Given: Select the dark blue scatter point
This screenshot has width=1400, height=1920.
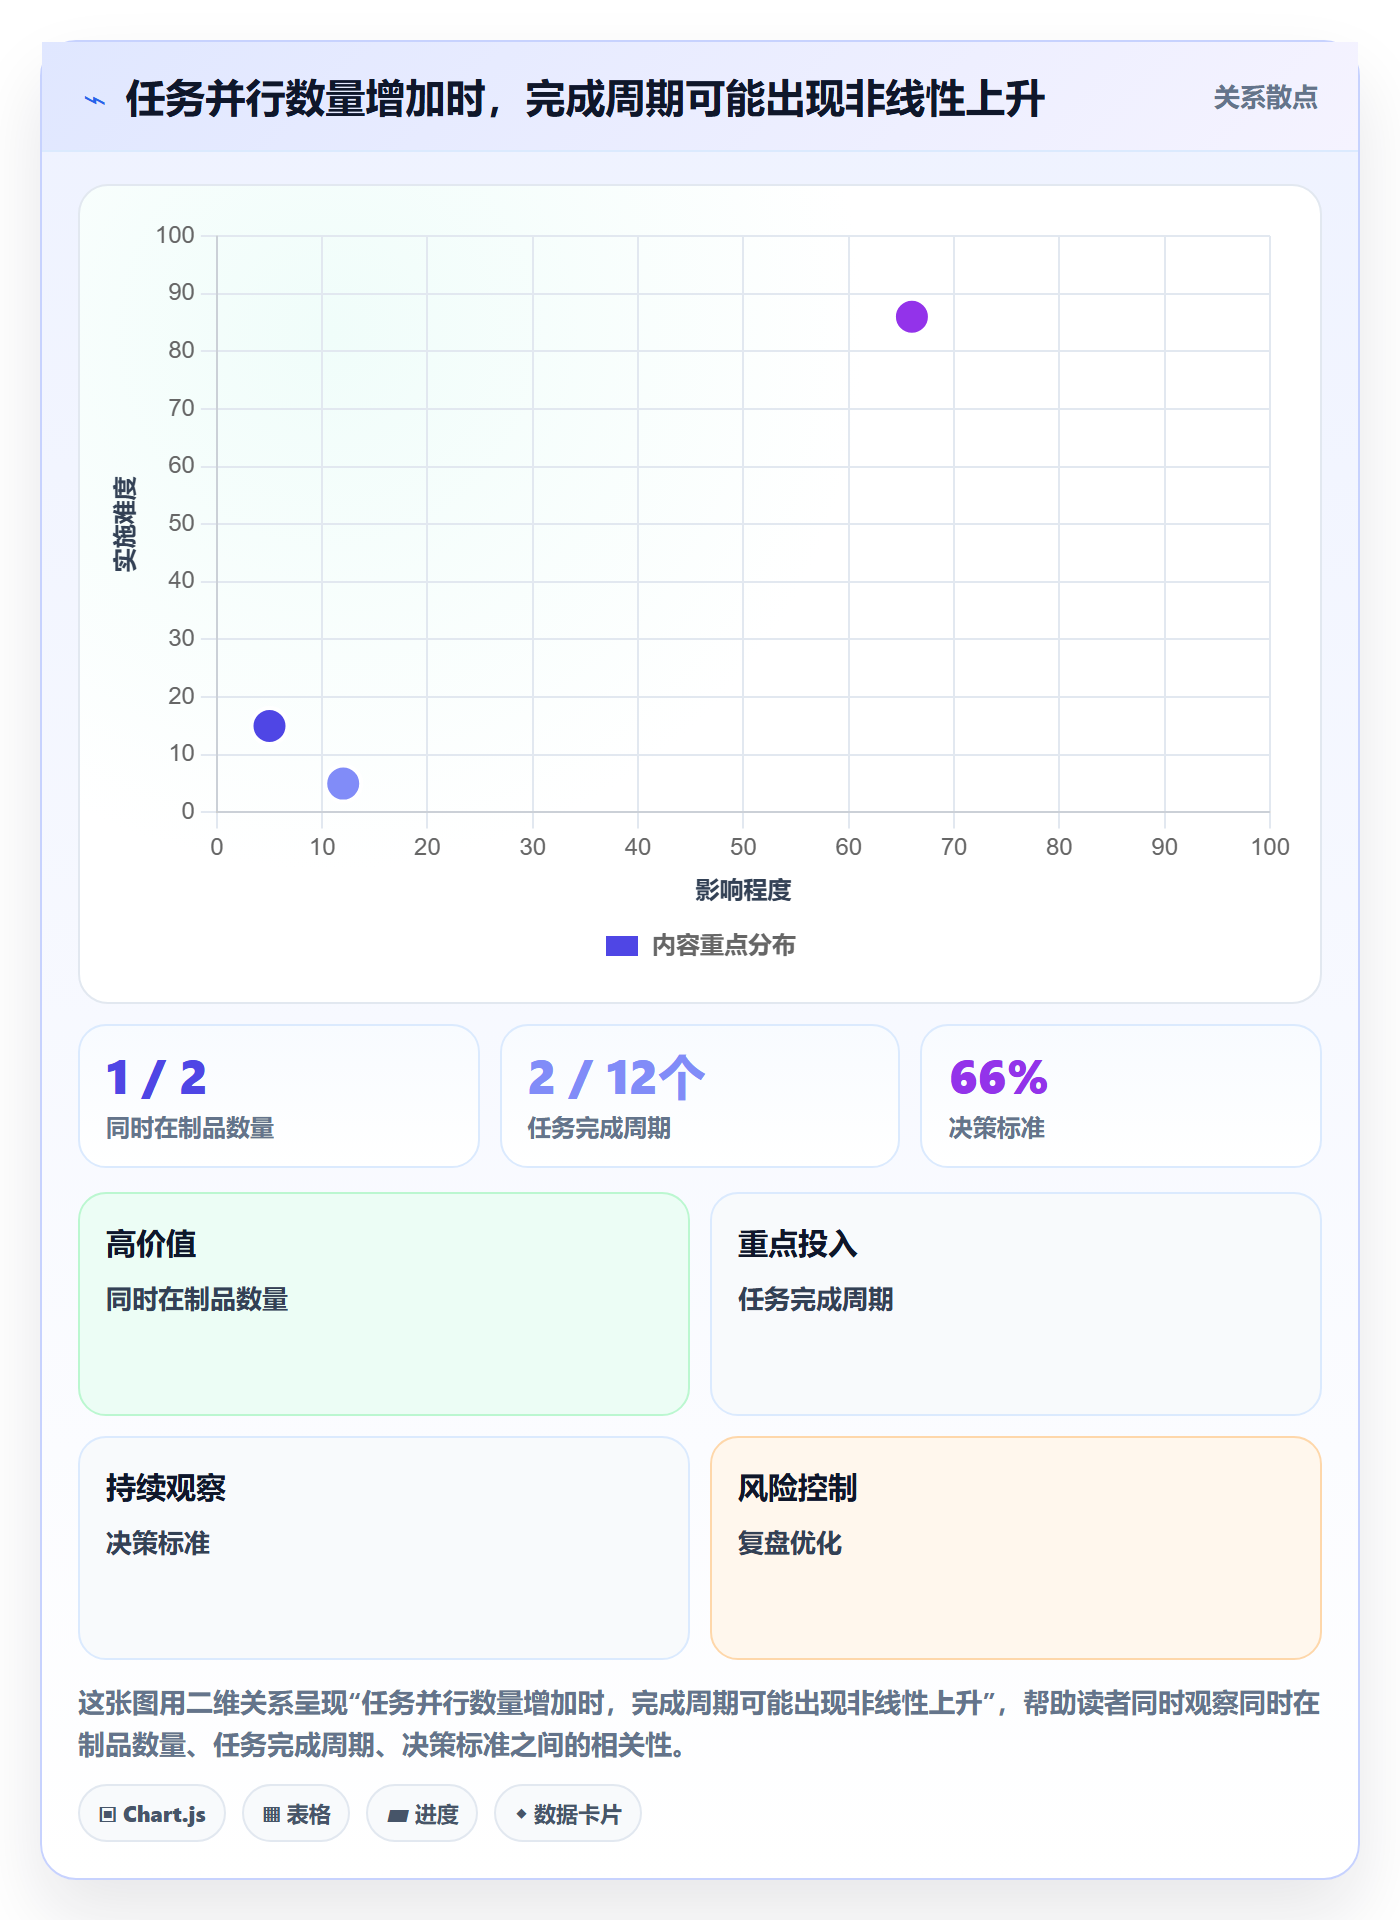Looking at the screenshot, I should 269,726.
